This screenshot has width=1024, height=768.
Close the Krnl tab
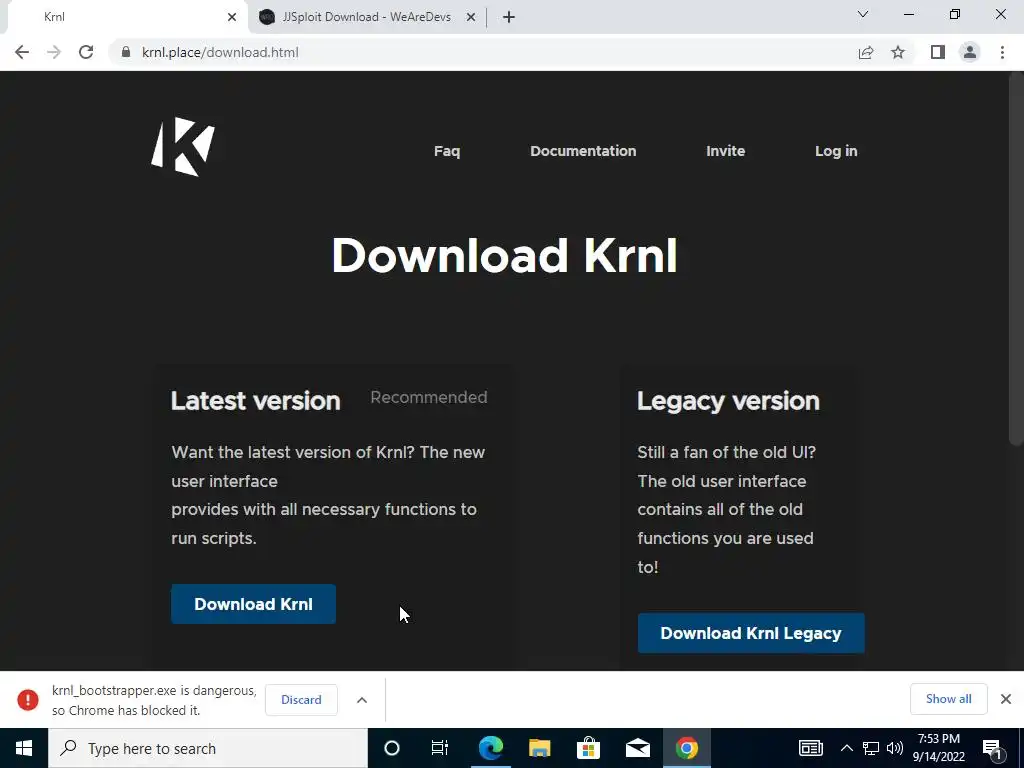click(232, 17)
